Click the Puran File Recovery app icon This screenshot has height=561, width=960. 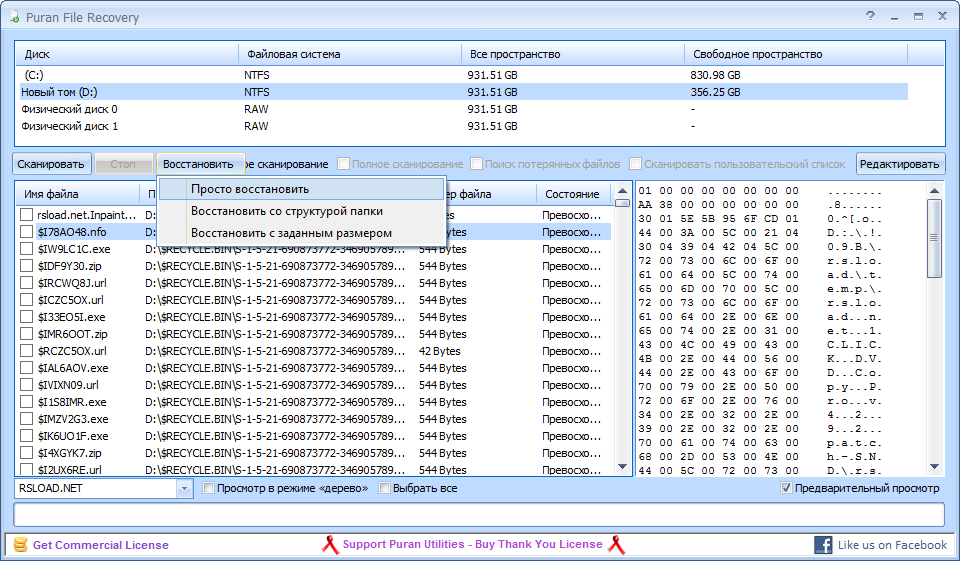point(13,17)
